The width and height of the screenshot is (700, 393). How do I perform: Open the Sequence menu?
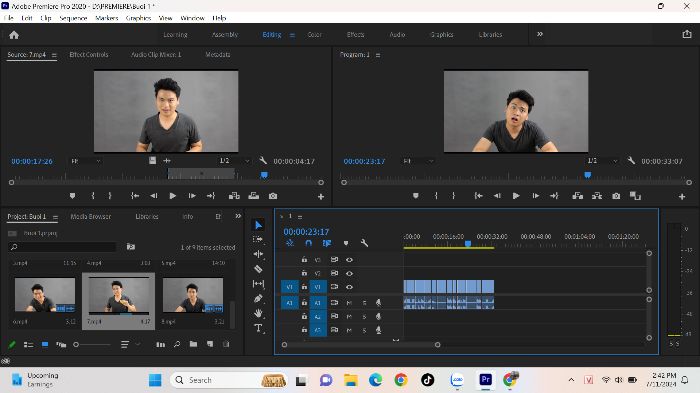click(73, 18)
